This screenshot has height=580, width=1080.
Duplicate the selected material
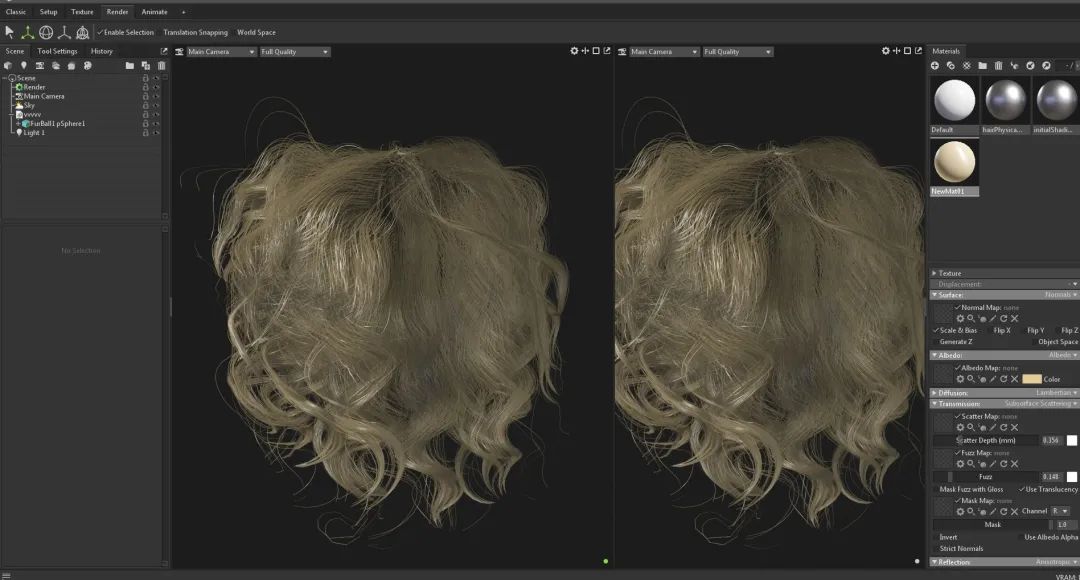pos(951,65)
